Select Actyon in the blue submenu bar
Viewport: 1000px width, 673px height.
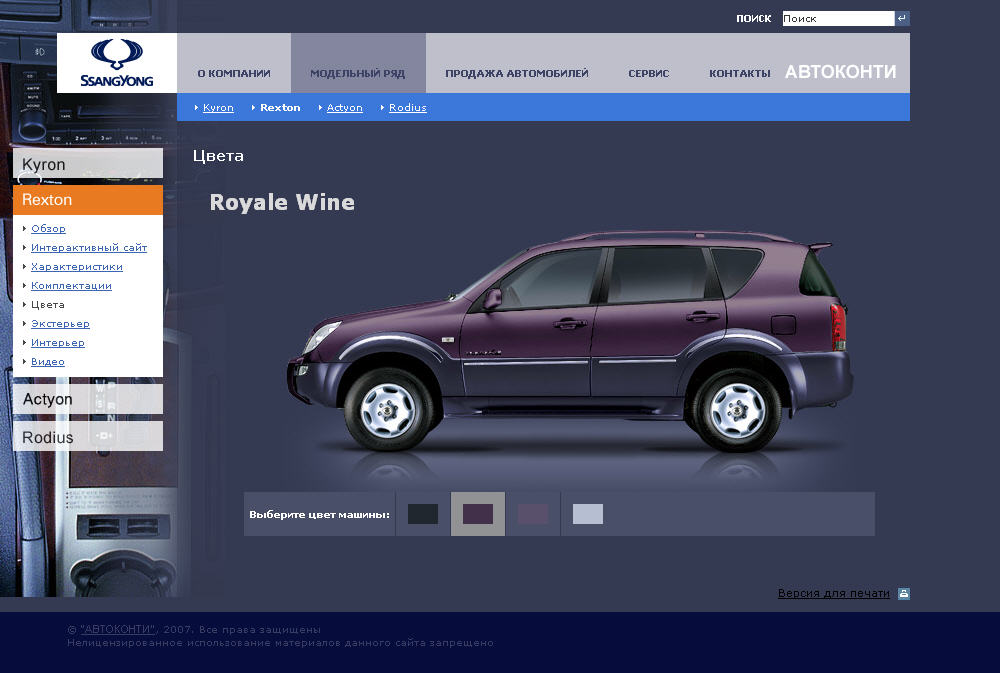[x=344, y=107]
